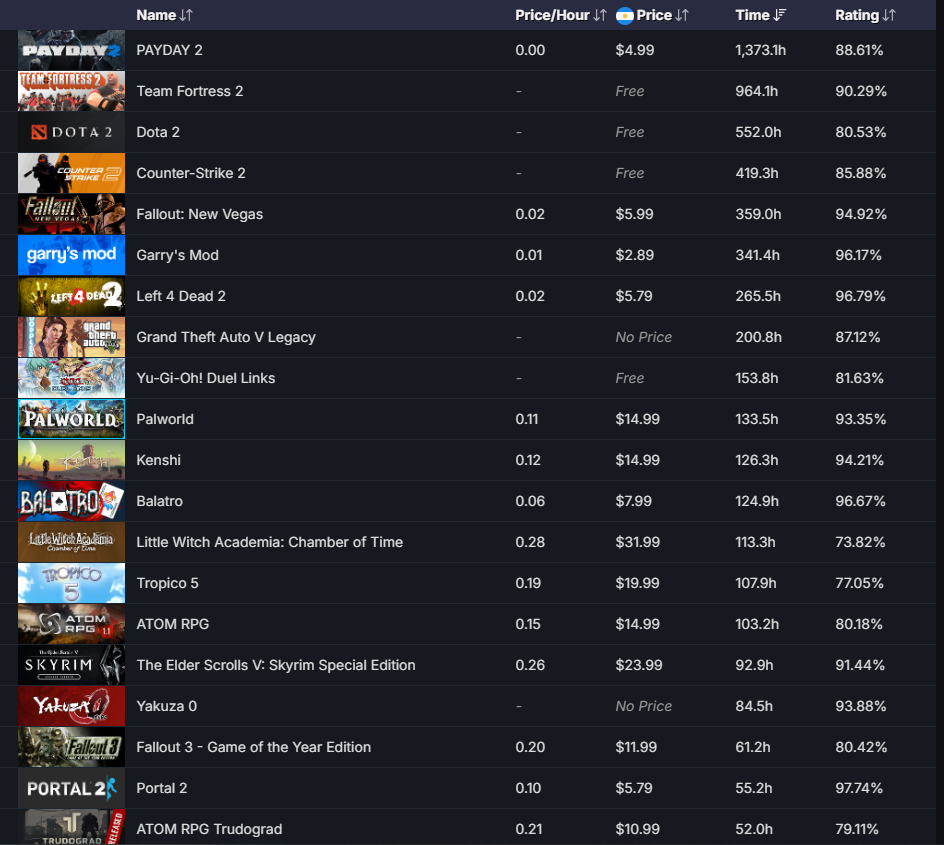Click the Price column sort arrows
This screenshot has height=845, width=944.
(682, 15)
